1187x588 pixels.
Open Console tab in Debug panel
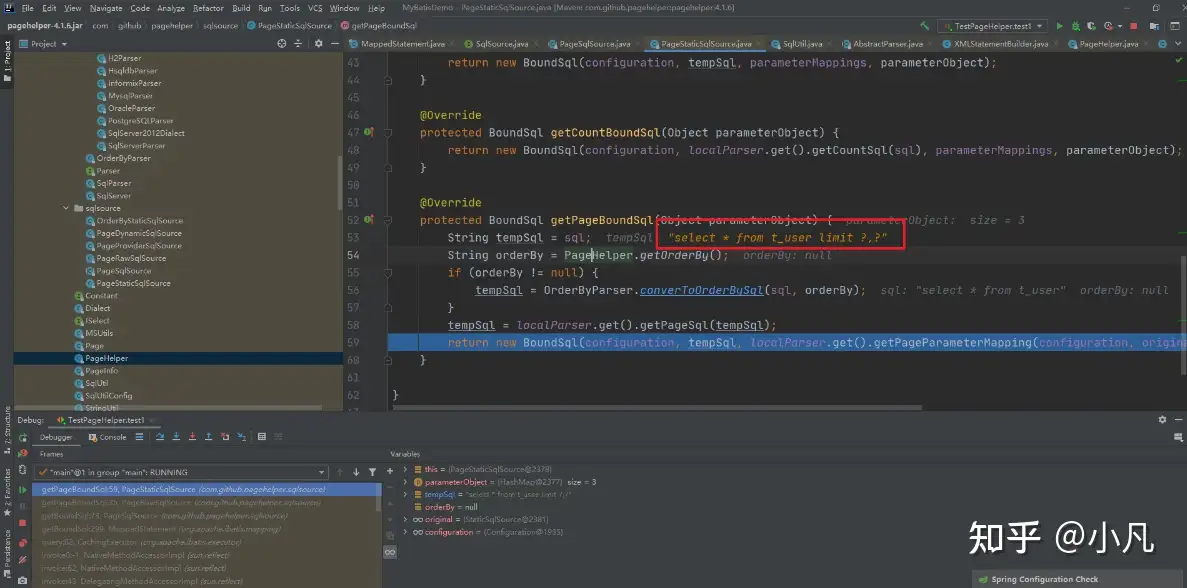(107, 437)
